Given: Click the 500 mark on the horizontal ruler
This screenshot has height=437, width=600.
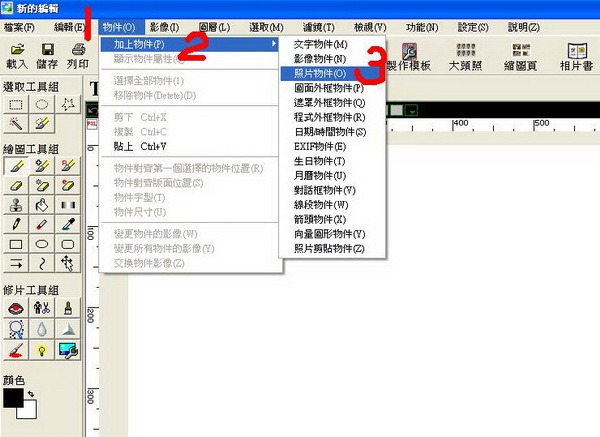Looking at the screenshot, I should pos(542,123).
